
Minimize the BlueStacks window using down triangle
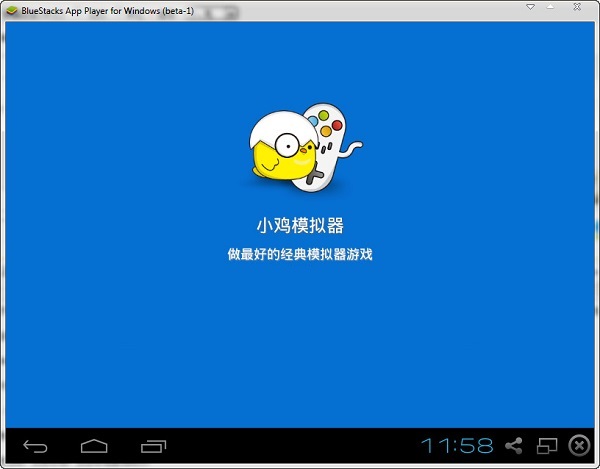(530, 7)
